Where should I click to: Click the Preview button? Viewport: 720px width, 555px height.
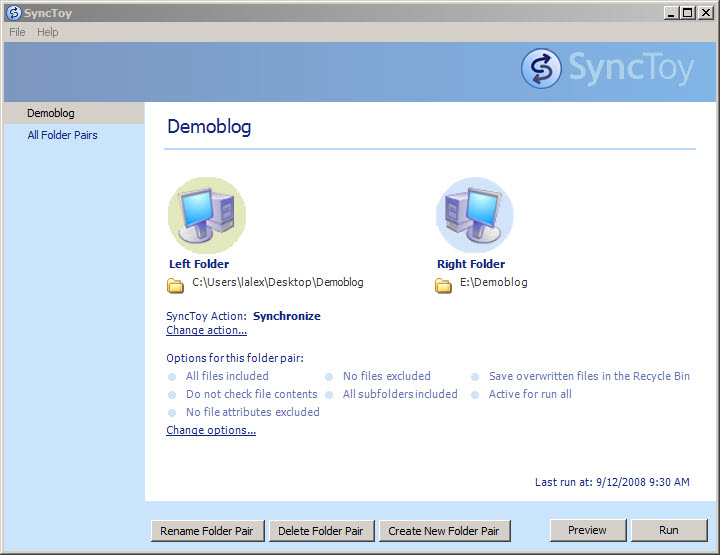pyautogui.click(x=588, y=530)
